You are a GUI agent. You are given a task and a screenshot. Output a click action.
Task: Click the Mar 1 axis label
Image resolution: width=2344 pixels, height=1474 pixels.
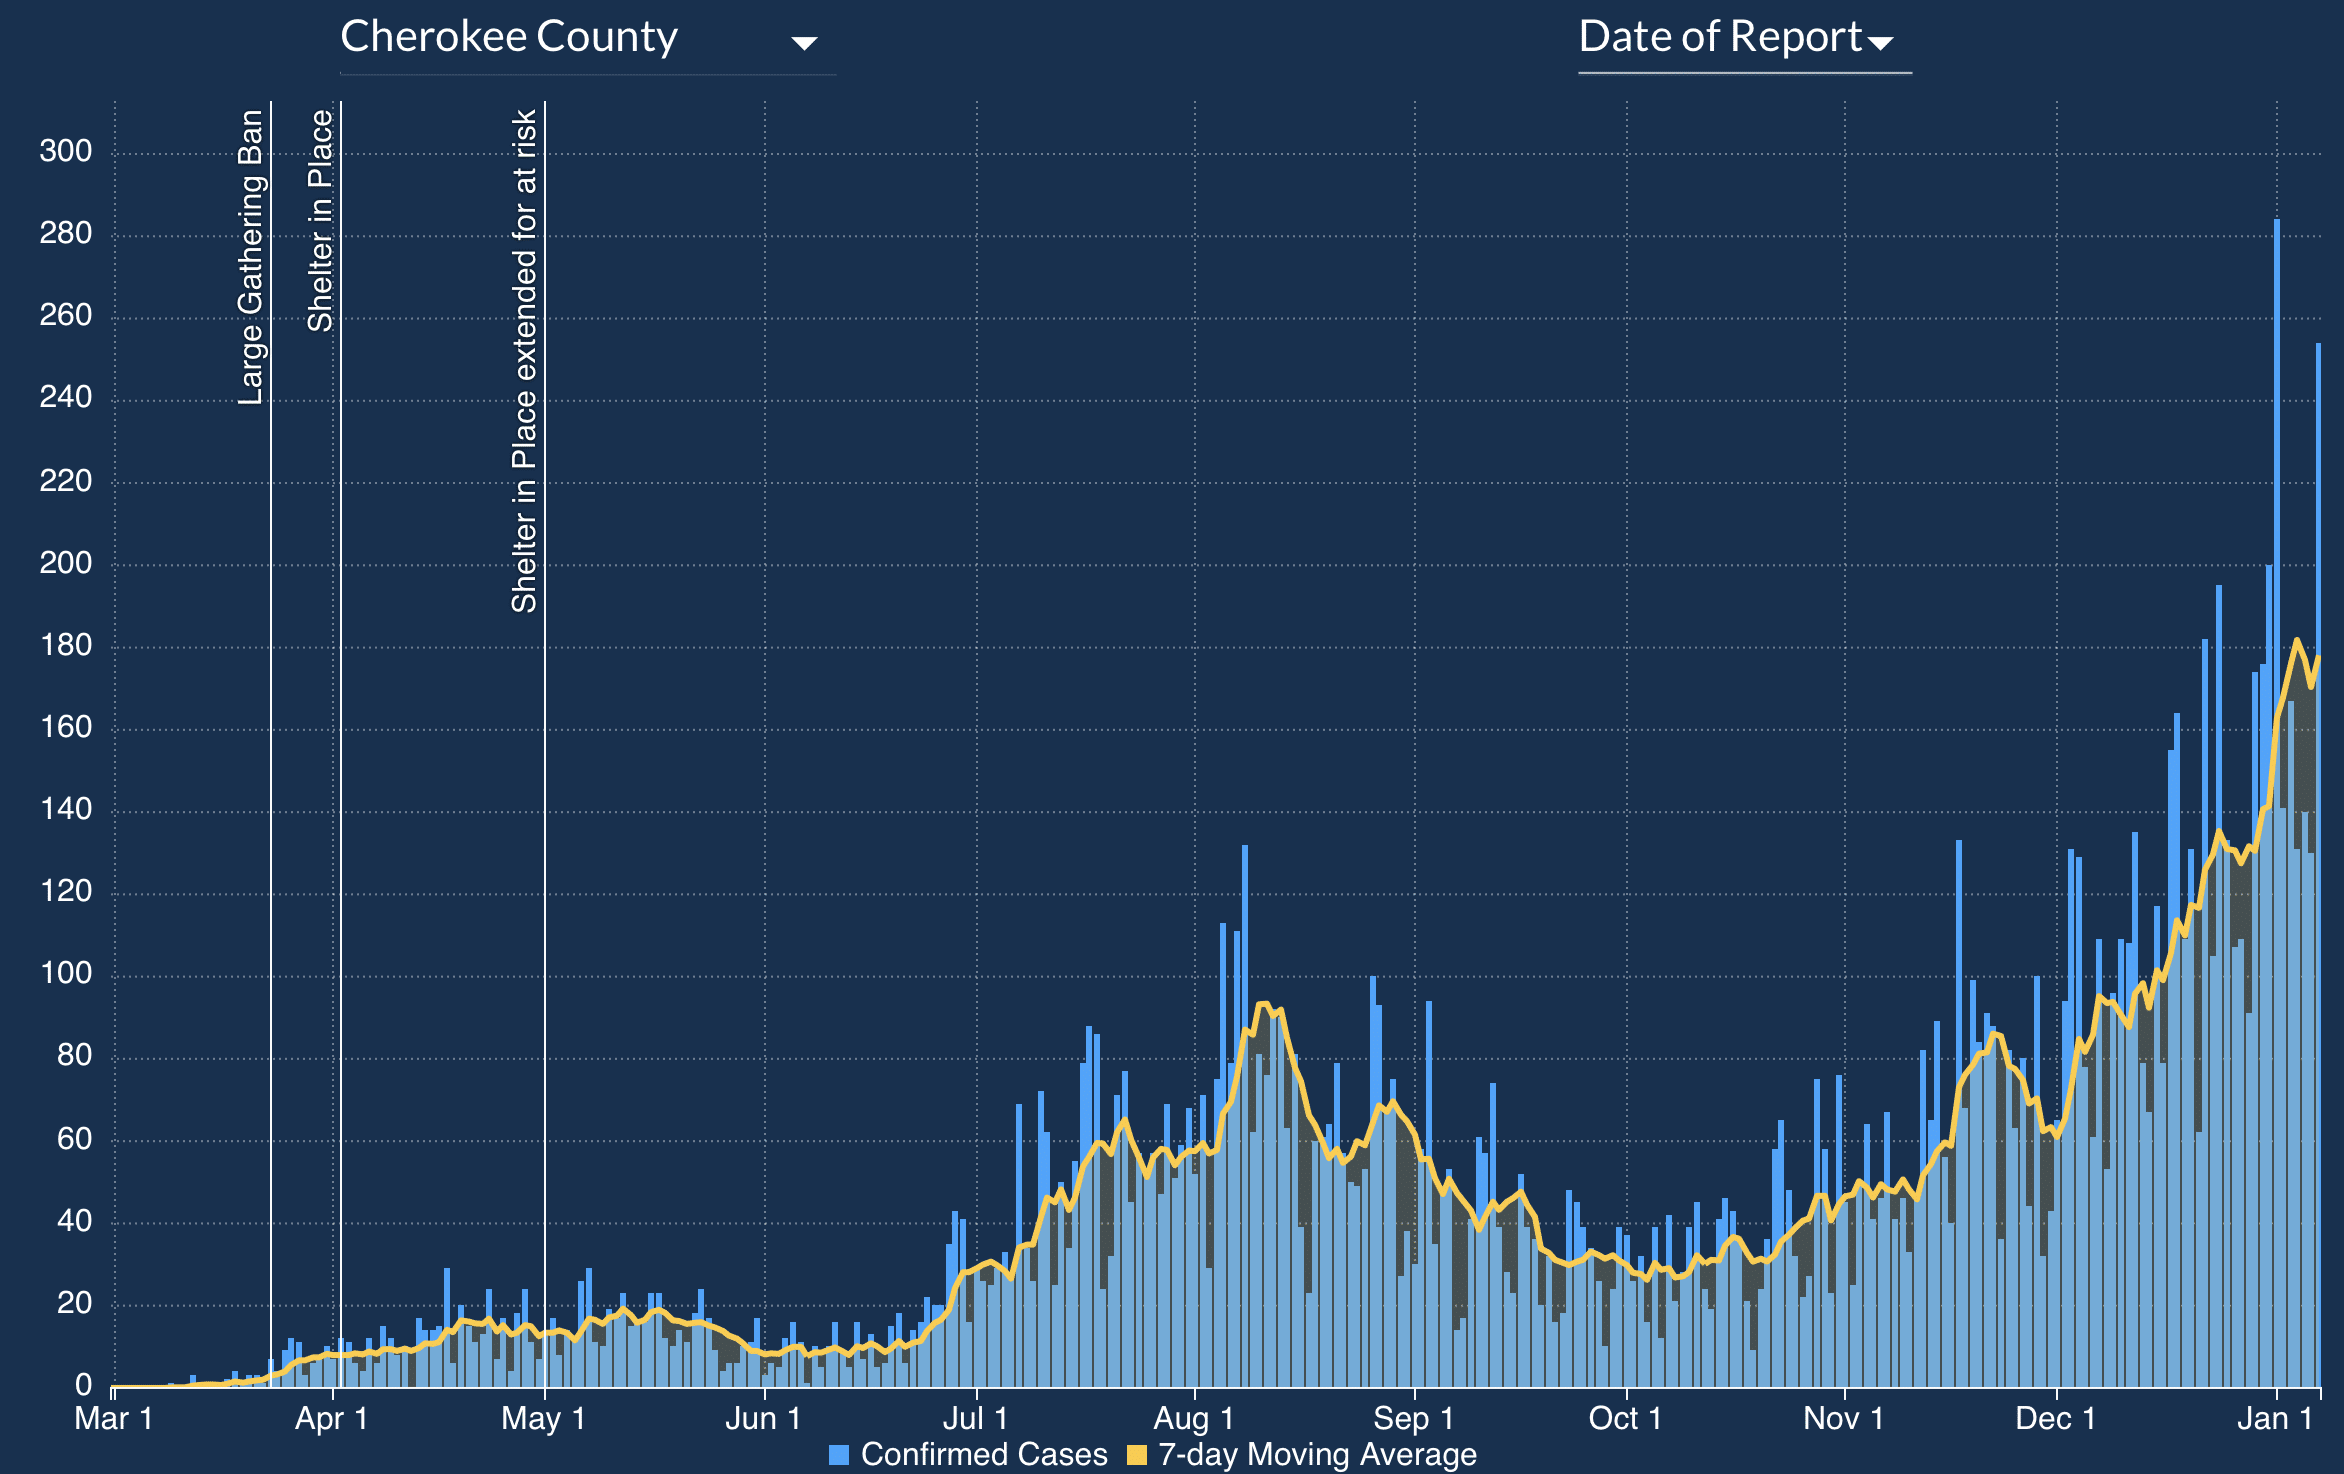point(113,1418)
